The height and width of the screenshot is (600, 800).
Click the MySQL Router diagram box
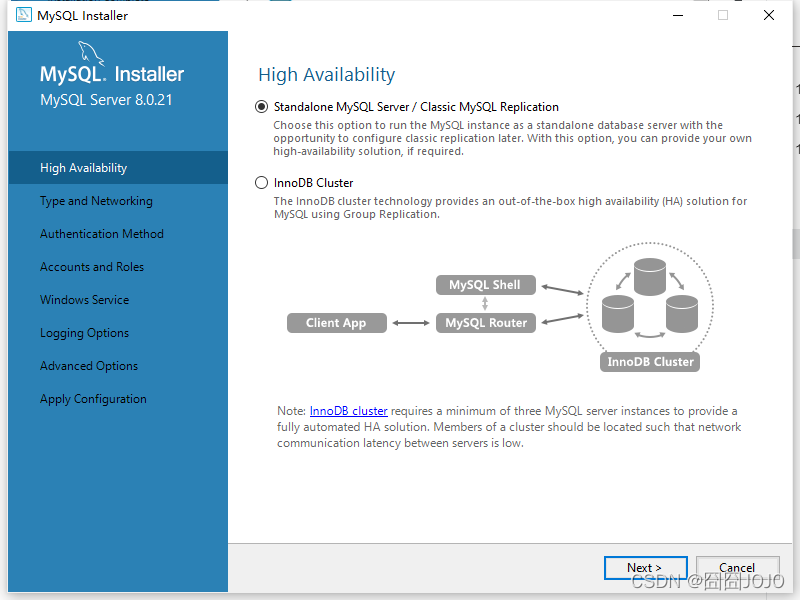(486, 323)
